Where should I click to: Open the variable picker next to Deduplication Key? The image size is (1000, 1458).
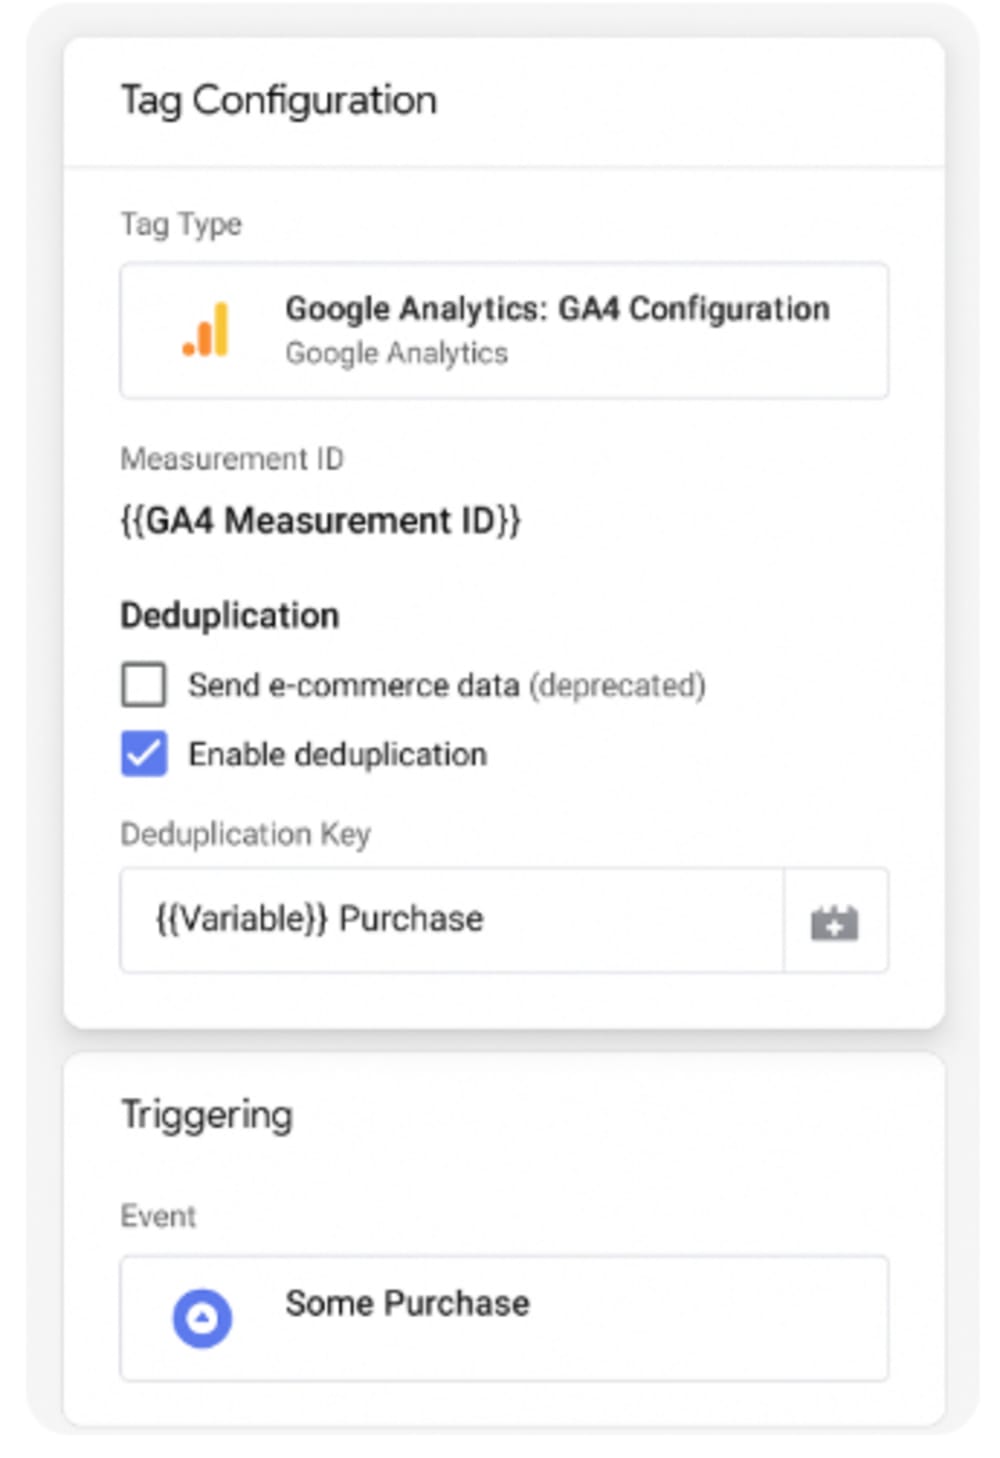[835, 921]
